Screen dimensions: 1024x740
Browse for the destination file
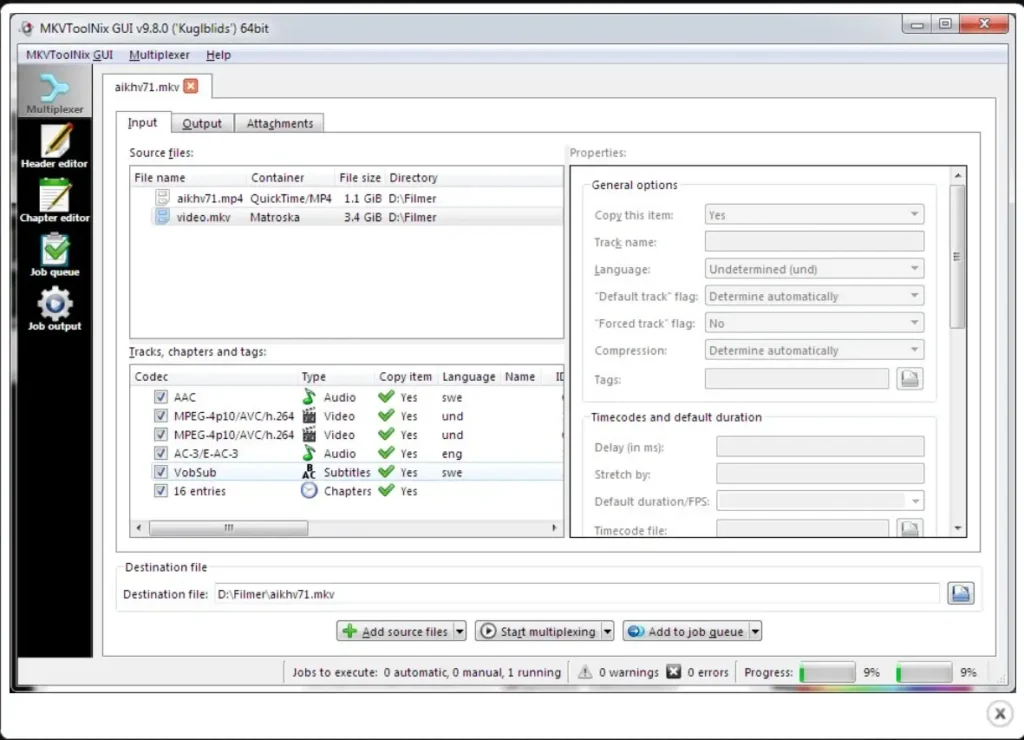pyautogui.click(x=959, y=593)
